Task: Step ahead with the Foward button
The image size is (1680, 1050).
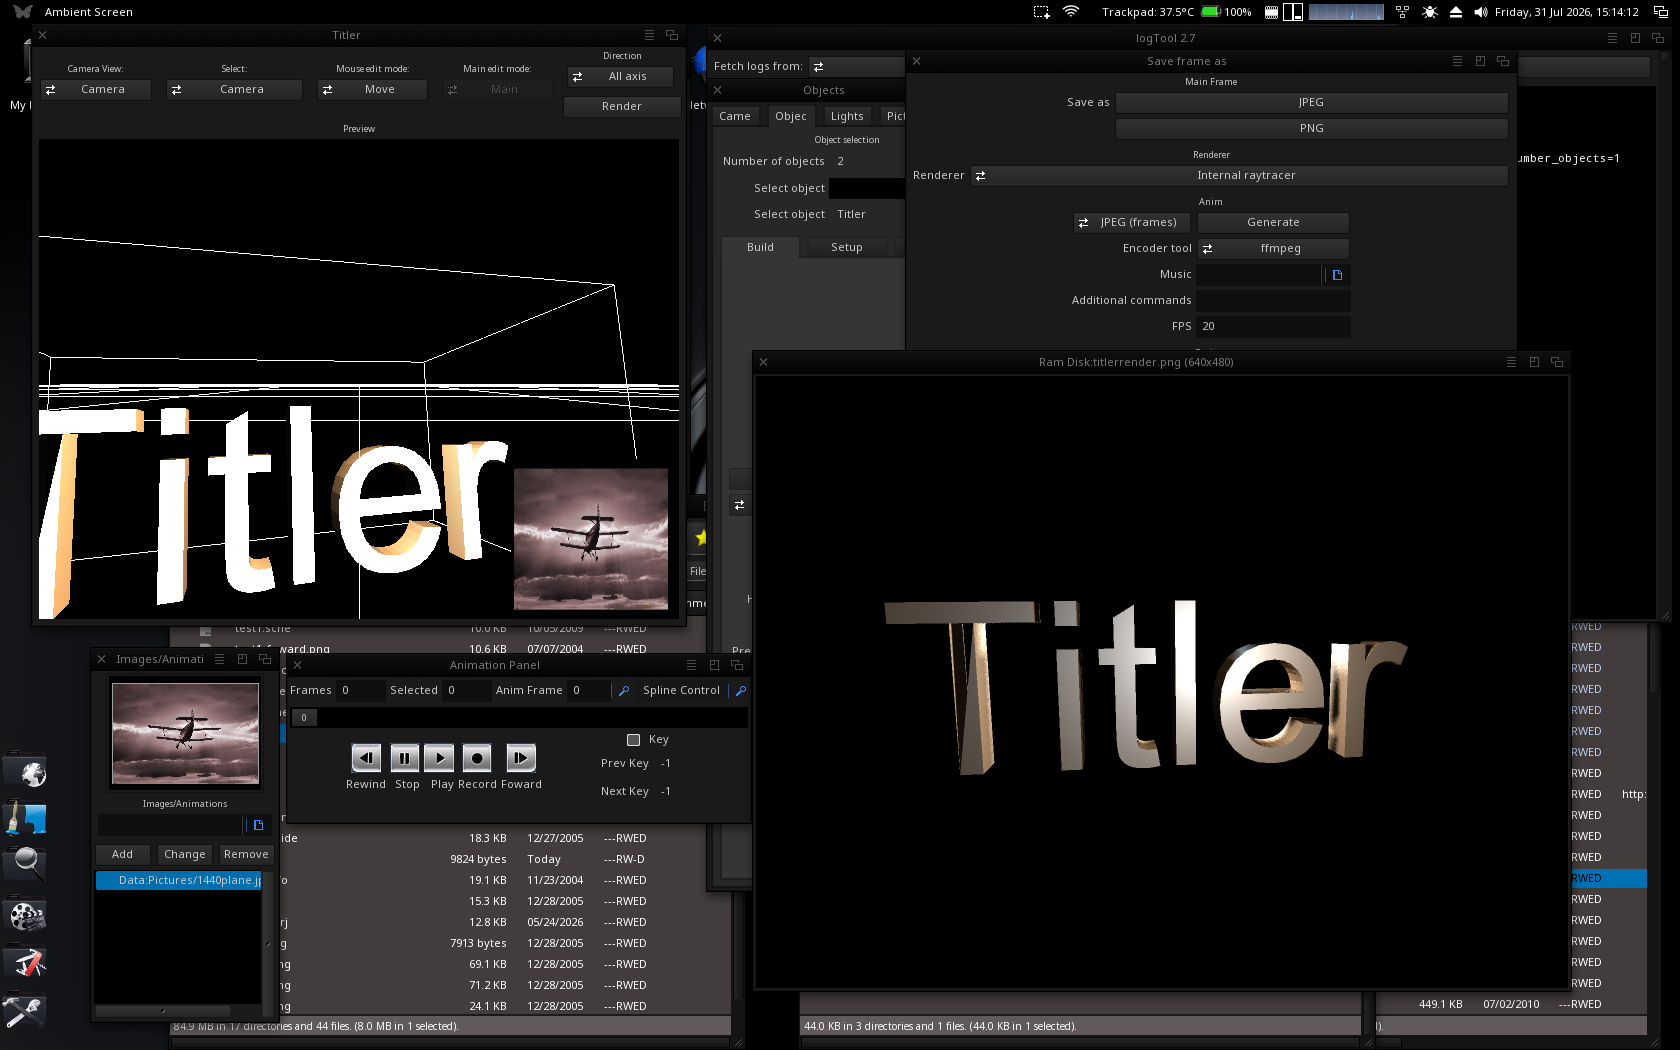Action: (521, 758)
